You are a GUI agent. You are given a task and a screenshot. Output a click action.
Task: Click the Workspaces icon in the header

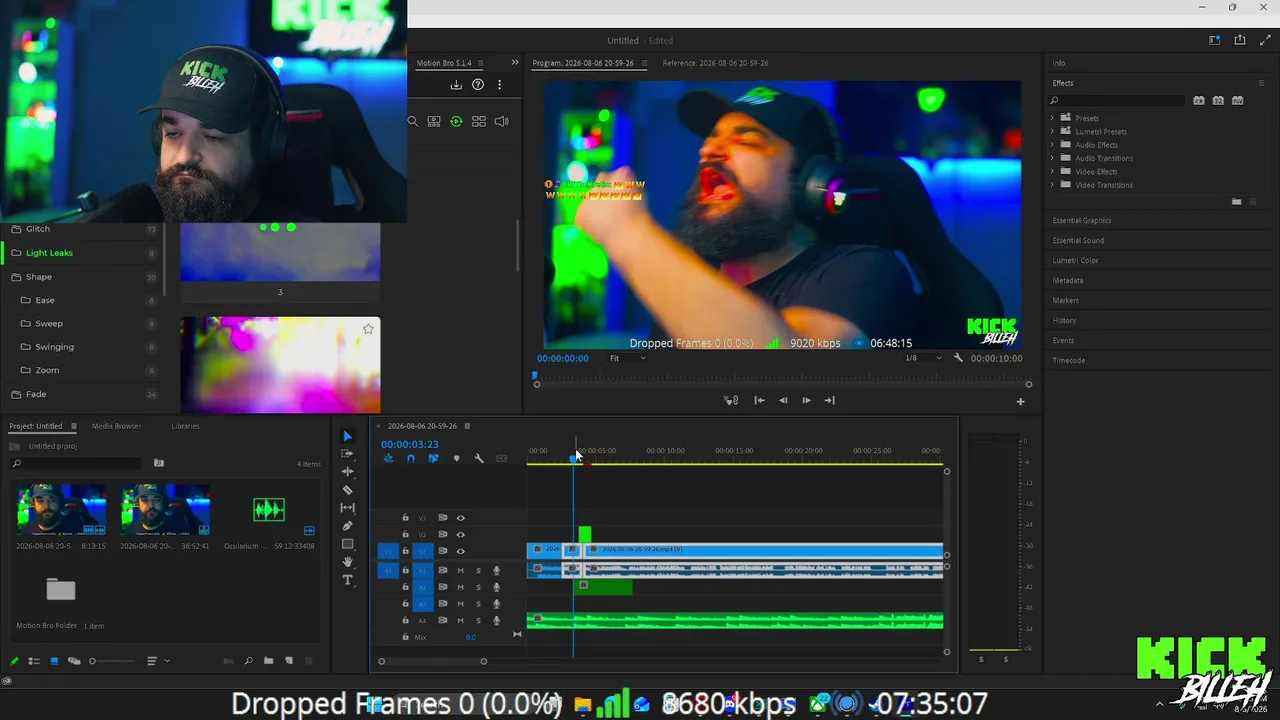(1214, 40)
